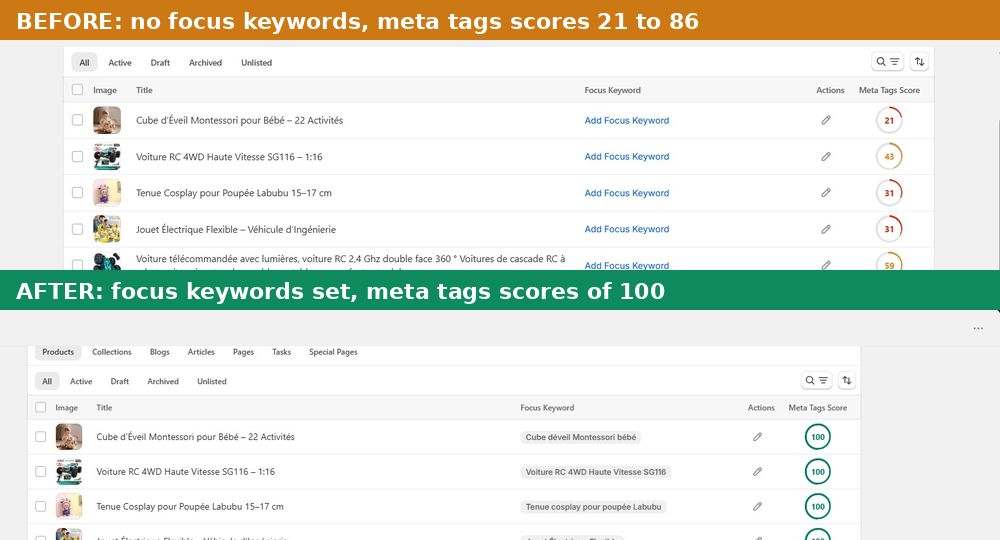
Task: Click the Meta Tags Score header in the BEFORE list
Action: [889, 90]
